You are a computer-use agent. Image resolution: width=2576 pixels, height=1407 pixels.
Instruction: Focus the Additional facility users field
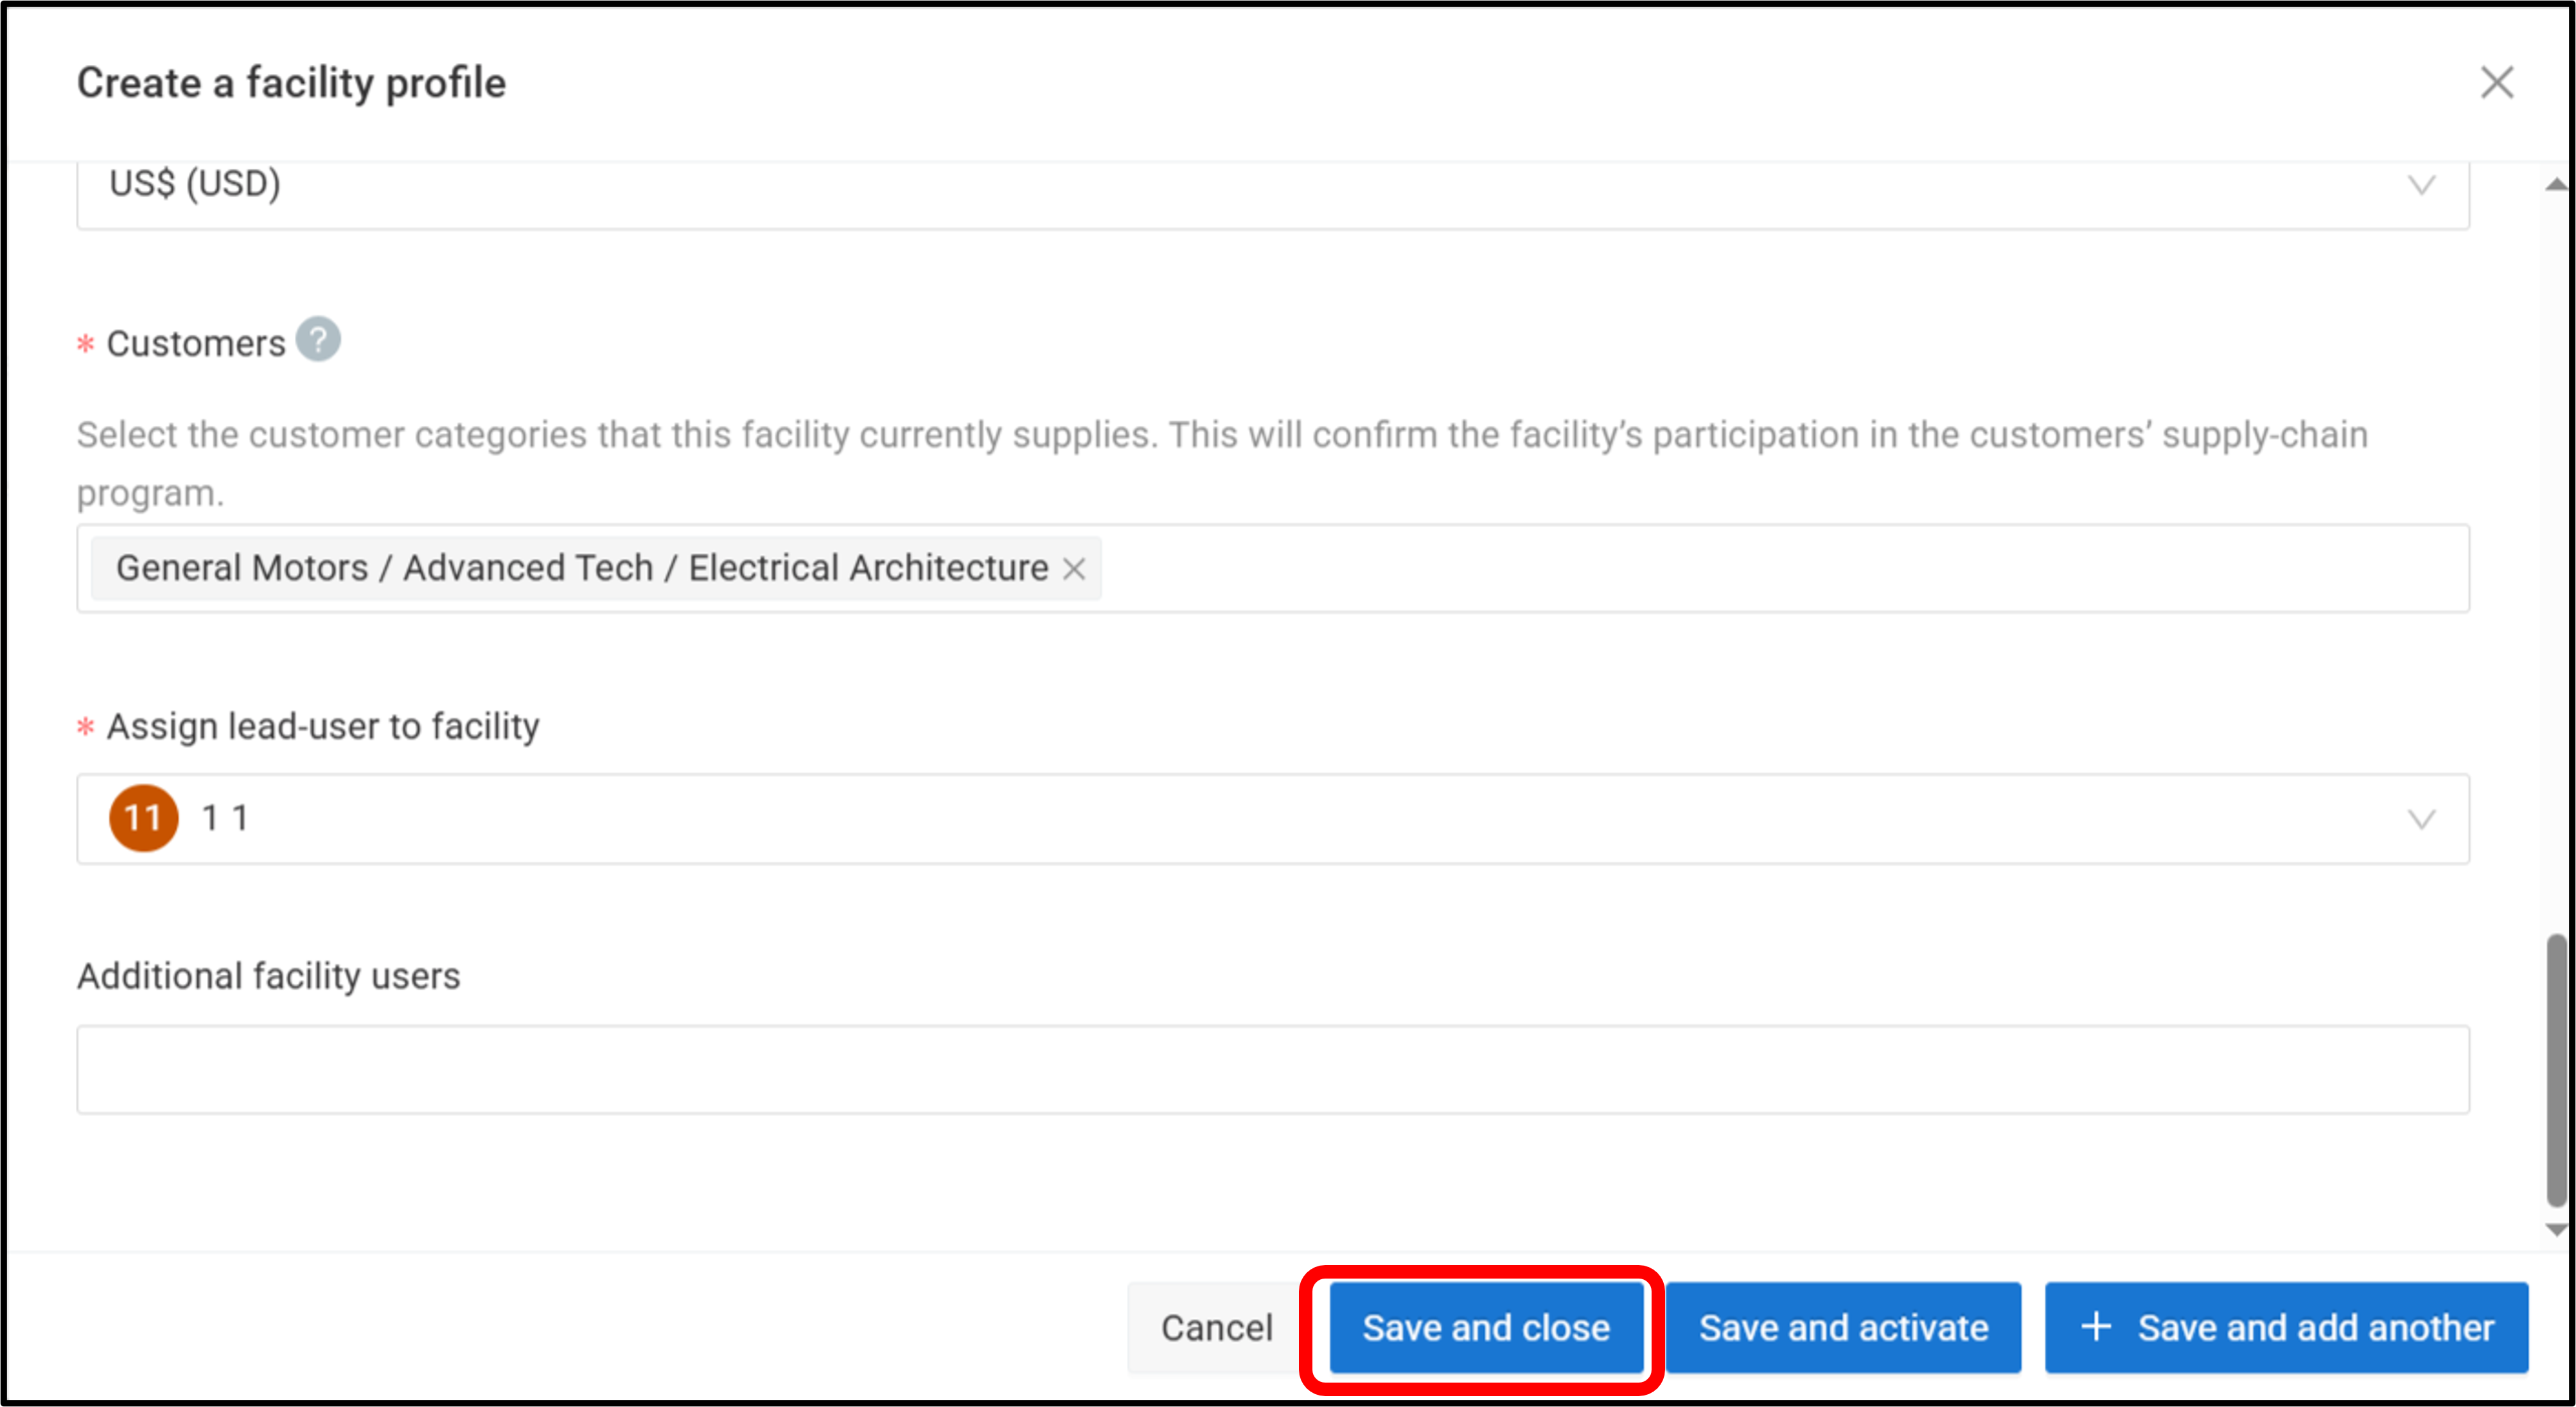(x=1272, y=1069)
